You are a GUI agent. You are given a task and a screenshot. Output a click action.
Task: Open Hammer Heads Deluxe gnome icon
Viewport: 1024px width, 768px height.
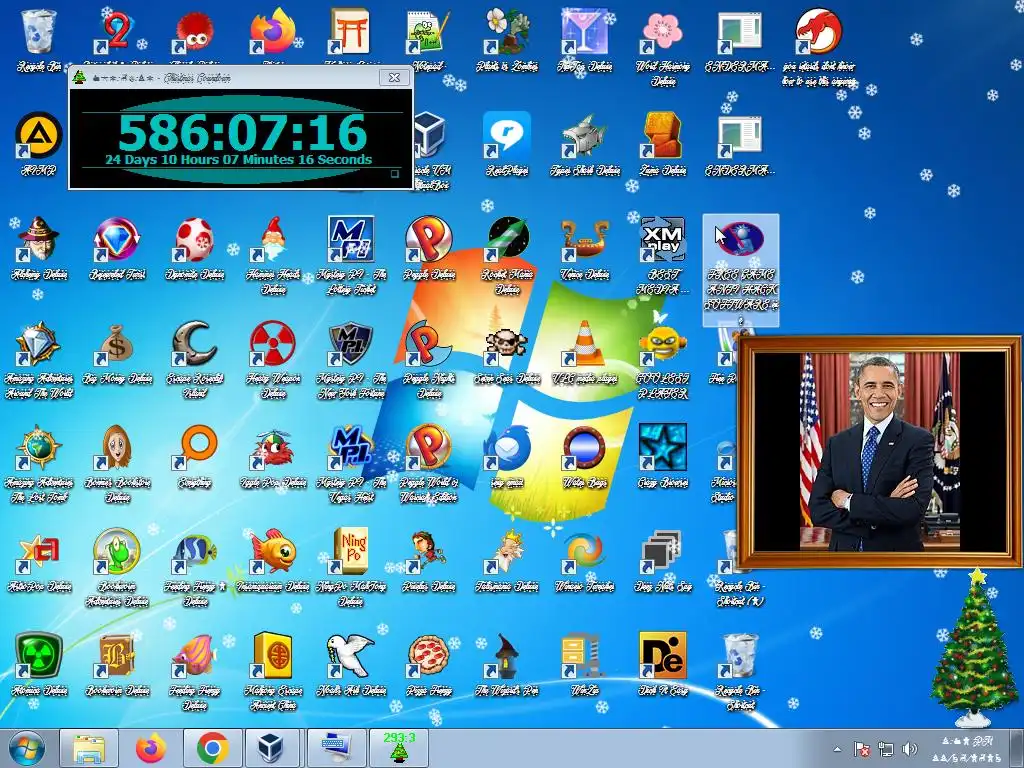tap(273, 240)
